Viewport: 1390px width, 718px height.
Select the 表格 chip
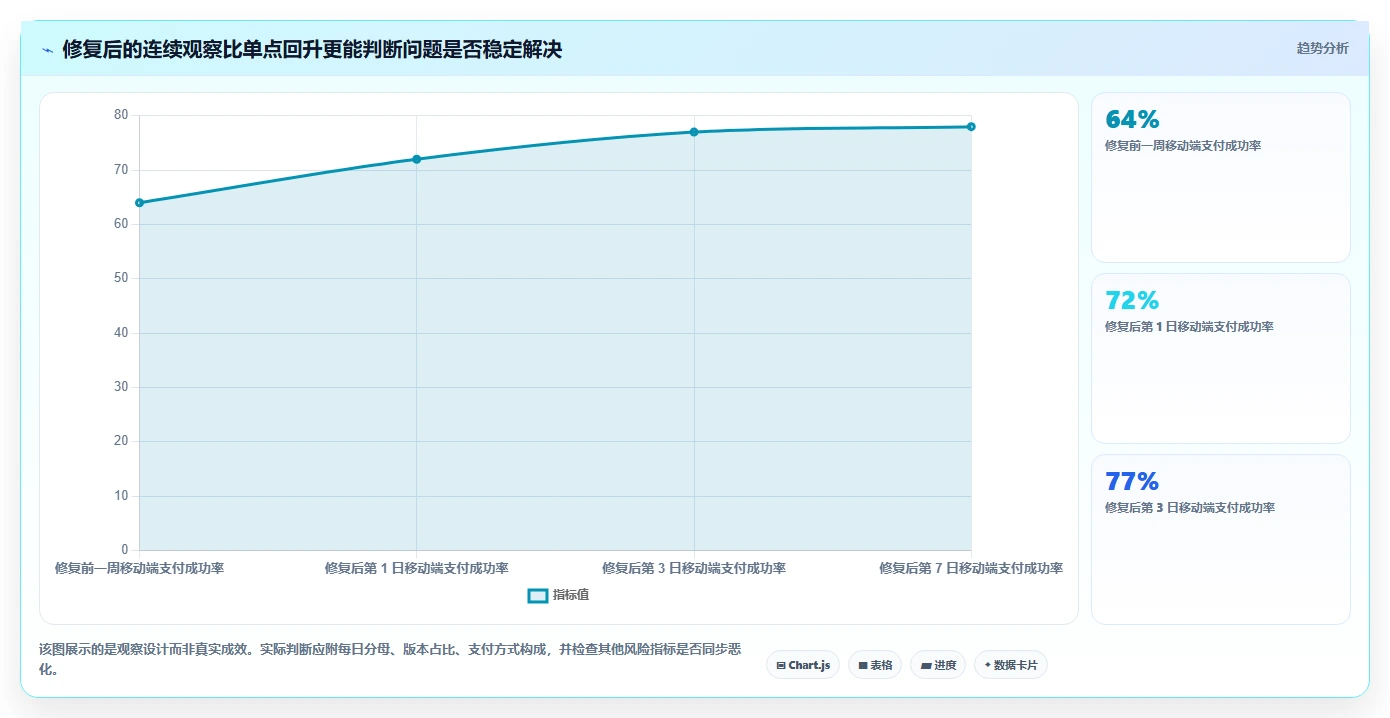[875, 665]
